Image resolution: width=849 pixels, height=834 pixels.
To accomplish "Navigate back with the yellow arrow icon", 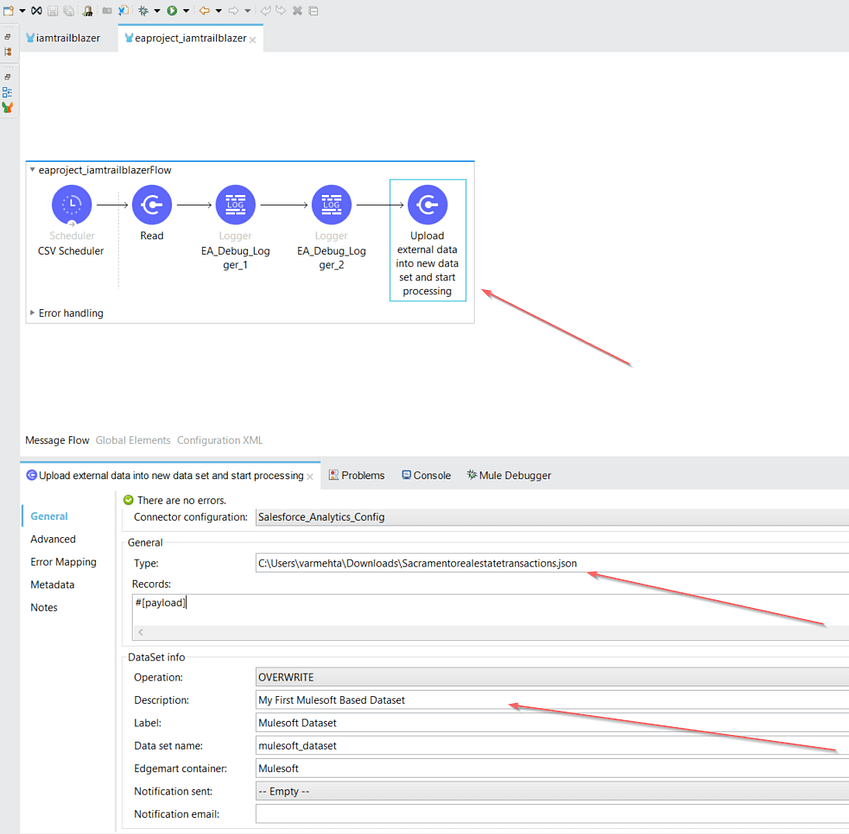I will pyautogui.click(x=204, y=11).
